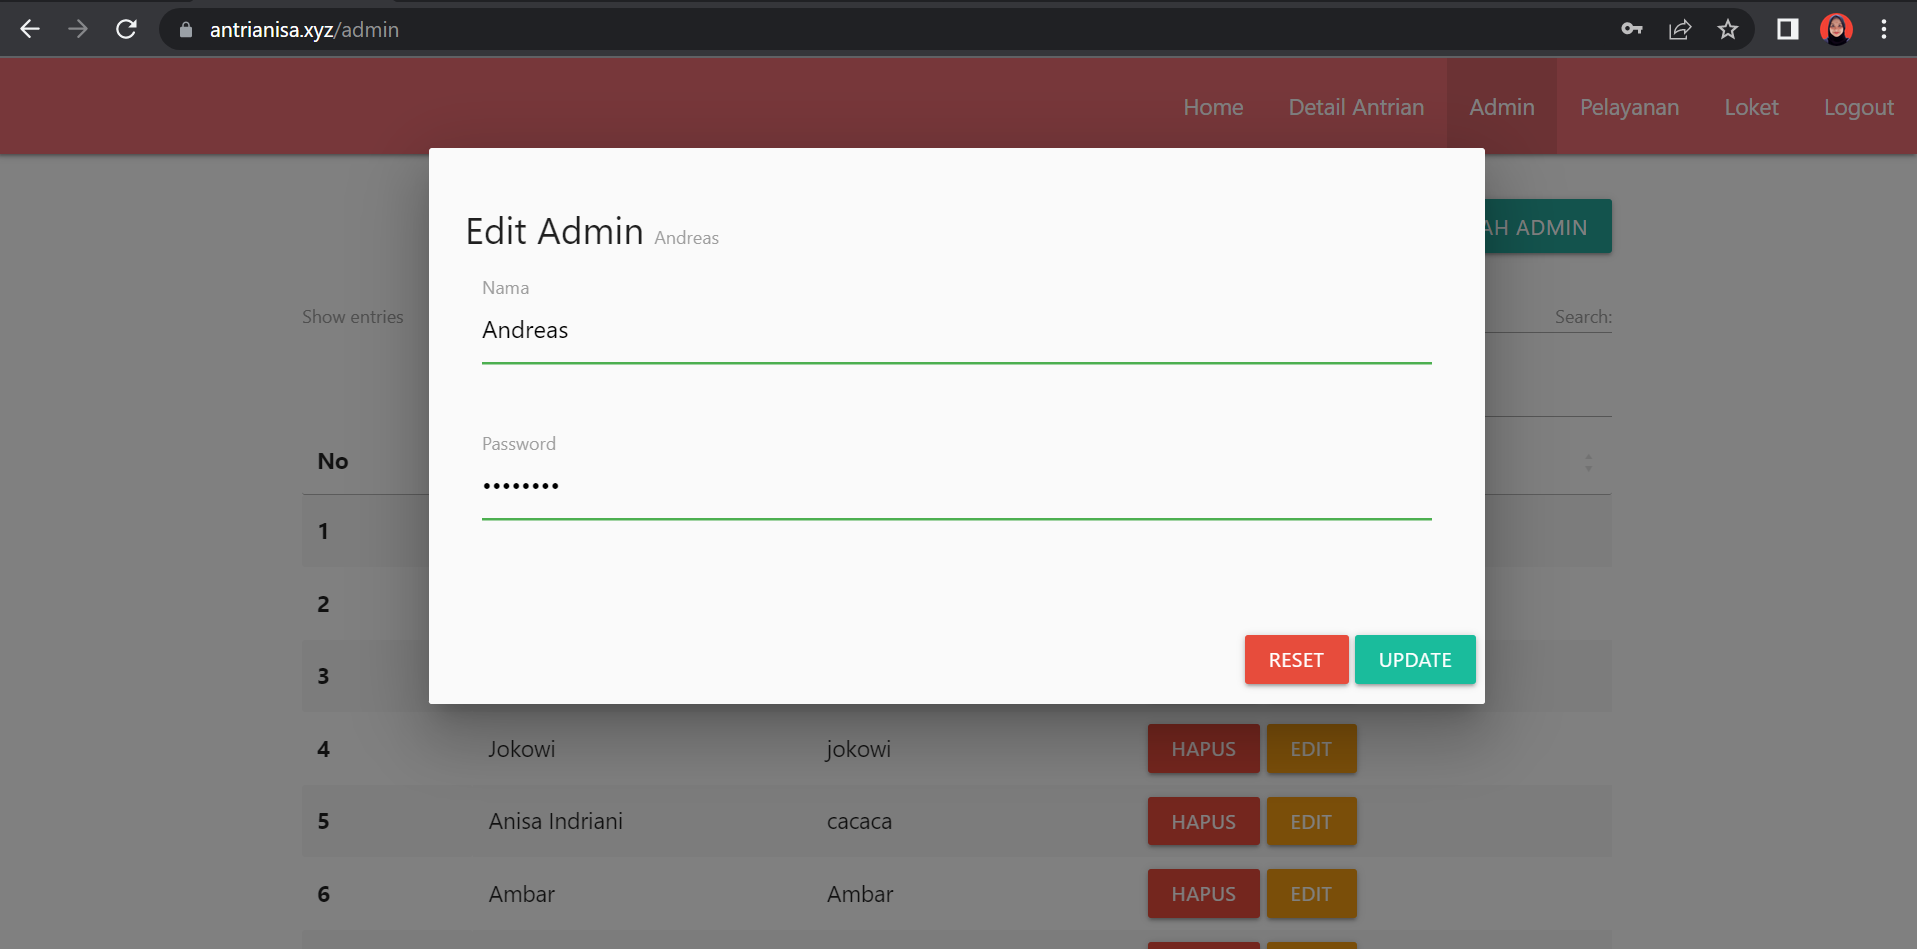The image size is (1917, 949).
Task: Click the Search label above the table
Action: coord(1583,317)
